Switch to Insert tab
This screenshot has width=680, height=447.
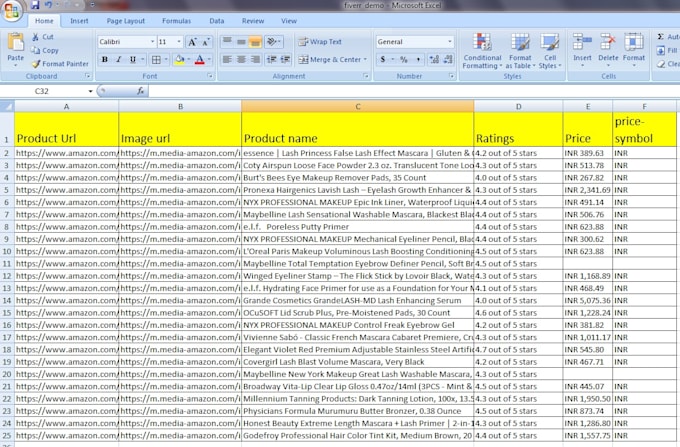point(79,21)
